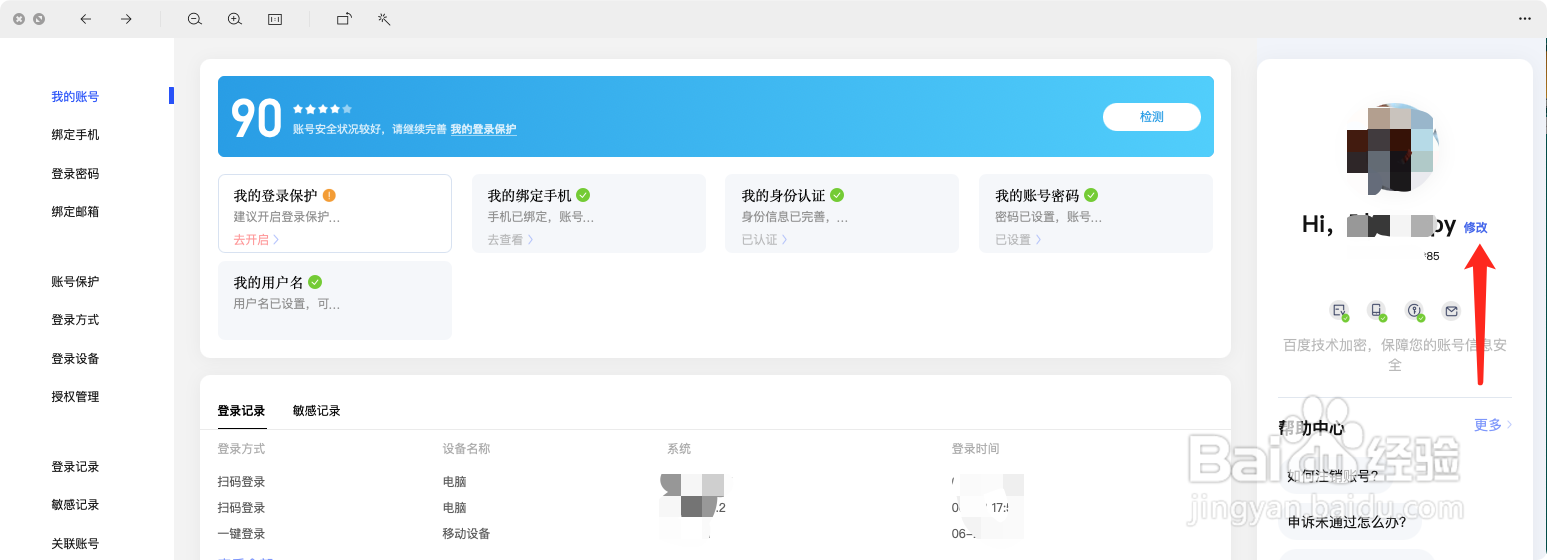Image resolution: width=1547 pixels, height=560 pixels.
Task: Click the 帮助中心 heading
Action: [x=1312, y=428]
